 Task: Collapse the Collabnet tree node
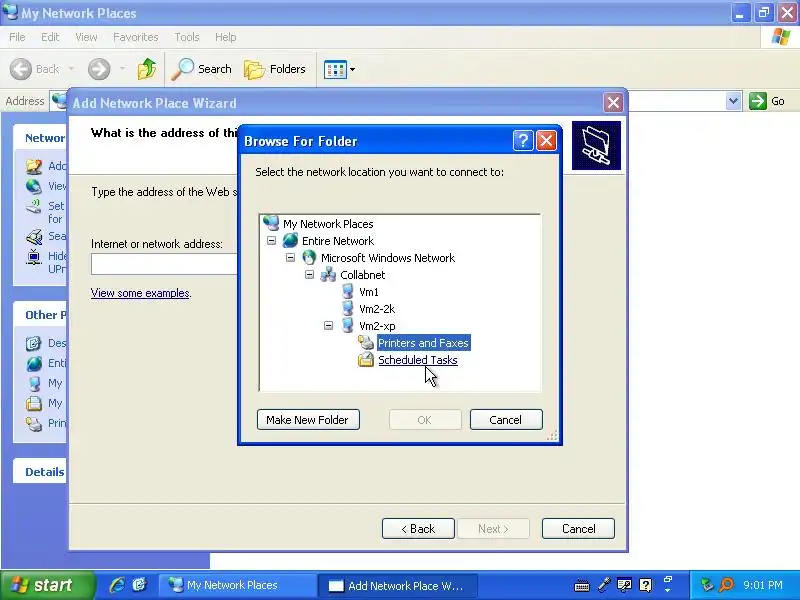[x=309, y=274]
